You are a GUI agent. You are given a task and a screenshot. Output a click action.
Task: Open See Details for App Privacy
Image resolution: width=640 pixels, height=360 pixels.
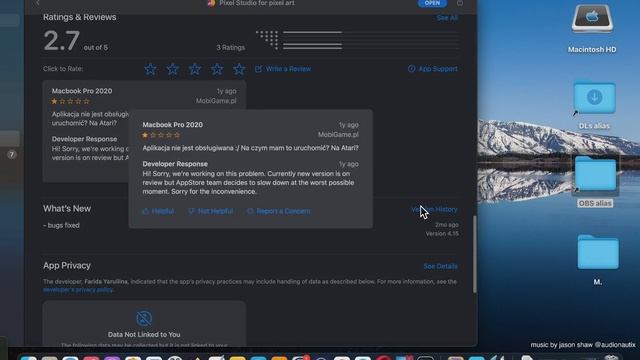440,266
